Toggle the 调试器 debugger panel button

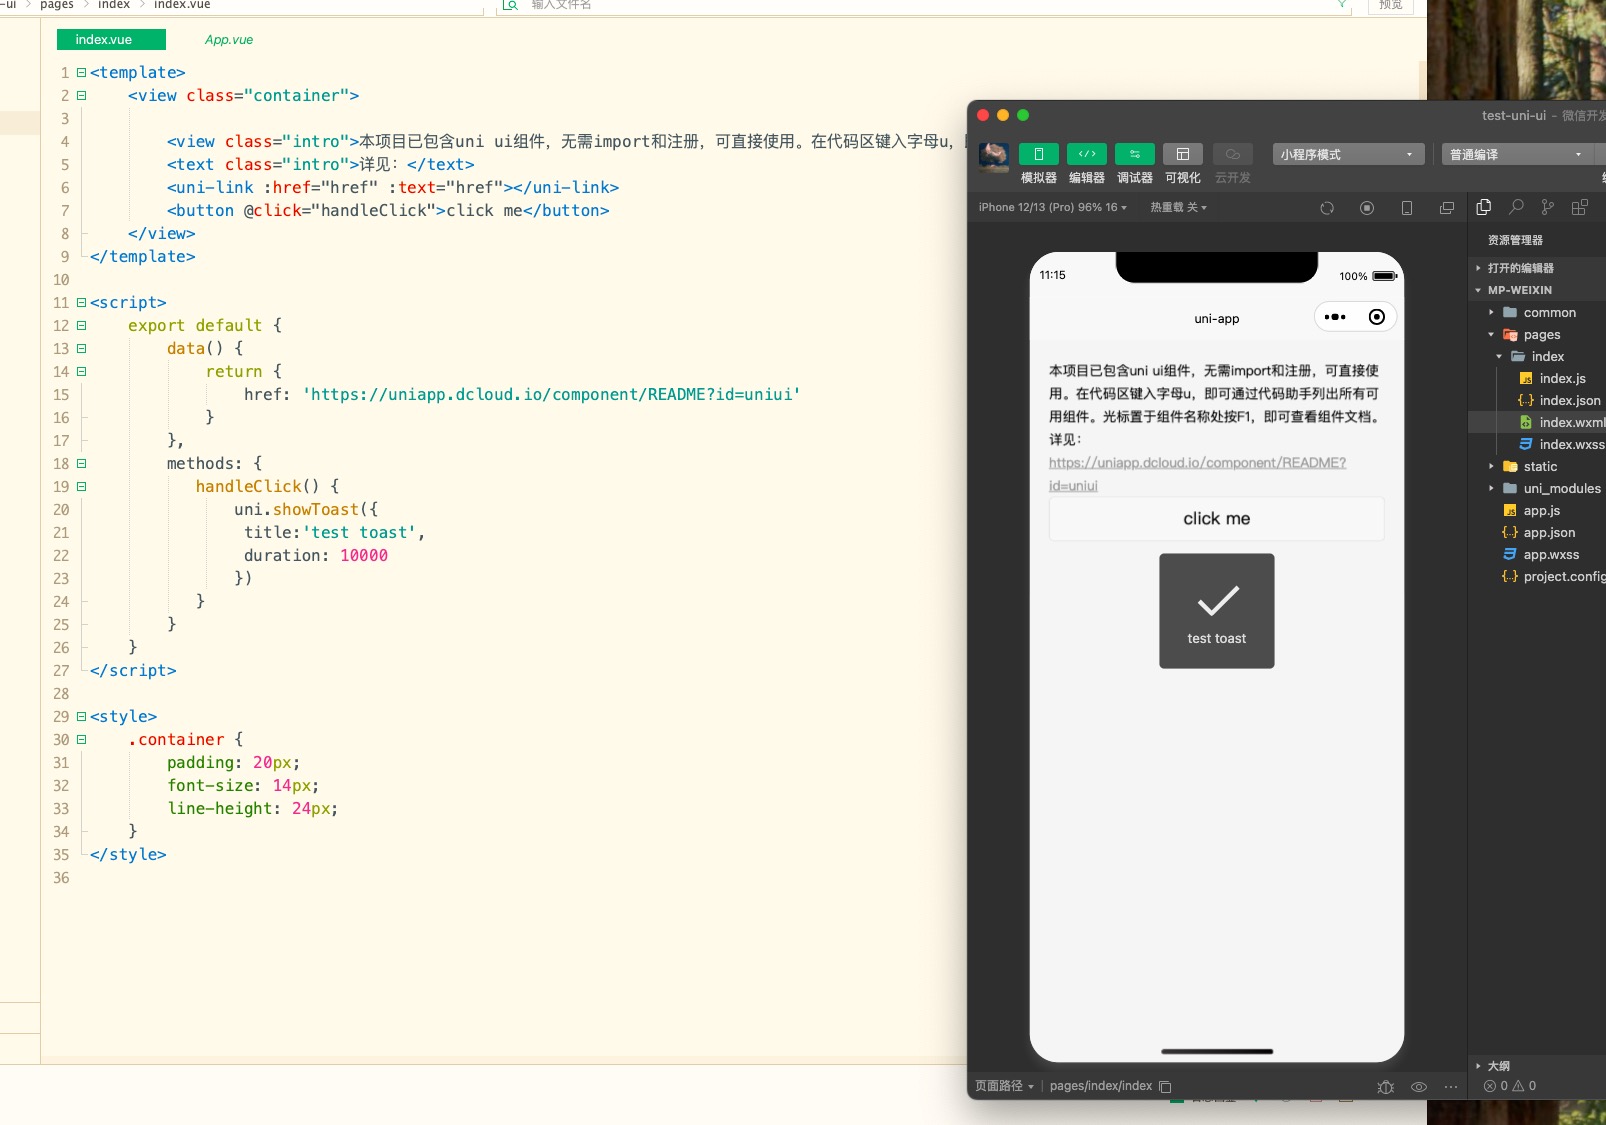(x=1134, y=154)
